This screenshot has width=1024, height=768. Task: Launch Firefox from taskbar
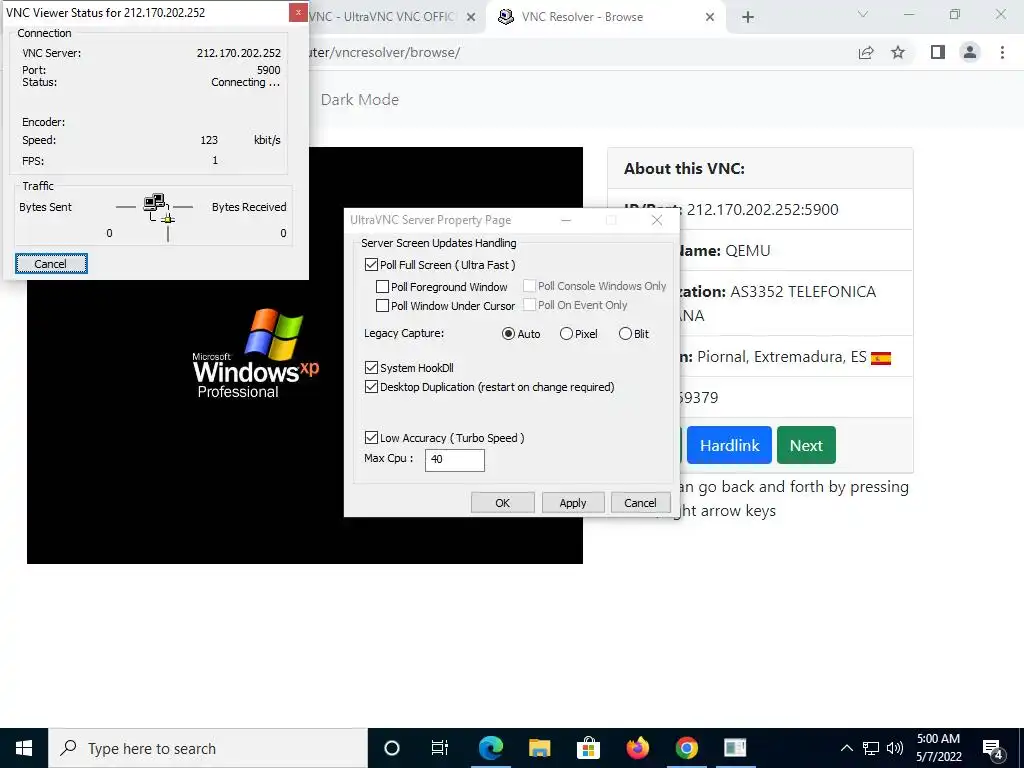[637, 748]
